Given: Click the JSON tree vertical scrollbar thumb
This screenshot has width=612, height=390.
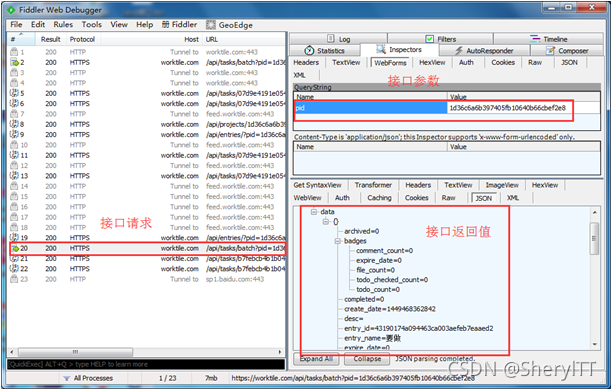Looking at the screenshot, I should pos(594,238).
